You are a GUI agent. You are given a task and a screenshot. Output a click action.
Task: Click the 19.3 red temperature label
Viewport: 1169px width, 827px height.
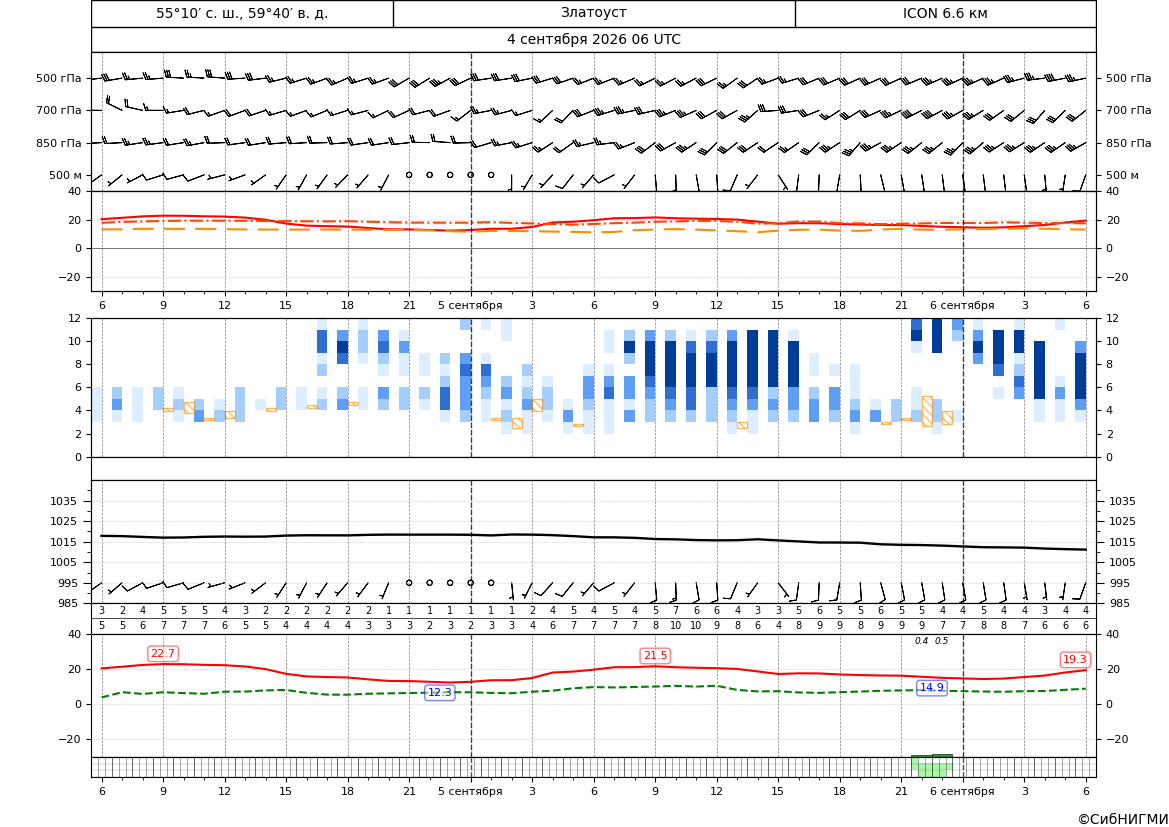(x=1075, y=659)
